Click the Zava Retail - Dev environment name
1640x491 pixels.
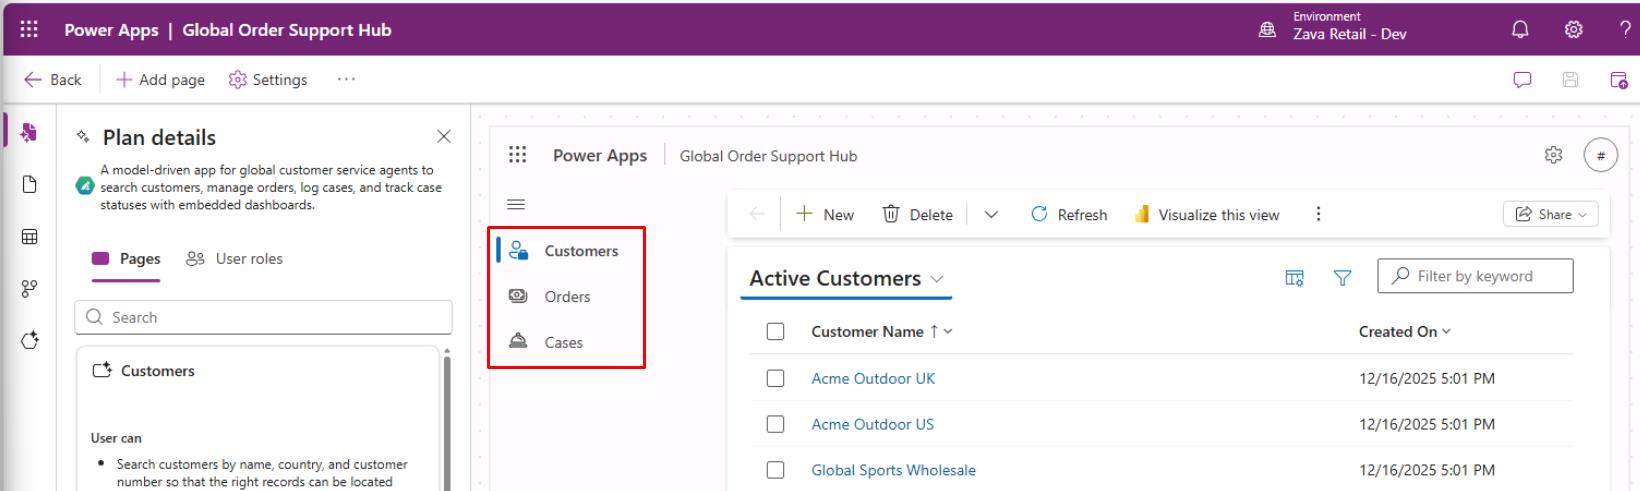point(1350,34)
